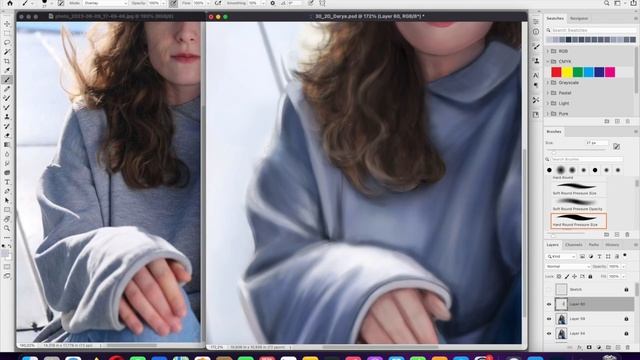Toggle pressure-for-opacity button in options bar
Image resolution: width=640 pixels, height=360 pixels.
click(x=173, y=3)
